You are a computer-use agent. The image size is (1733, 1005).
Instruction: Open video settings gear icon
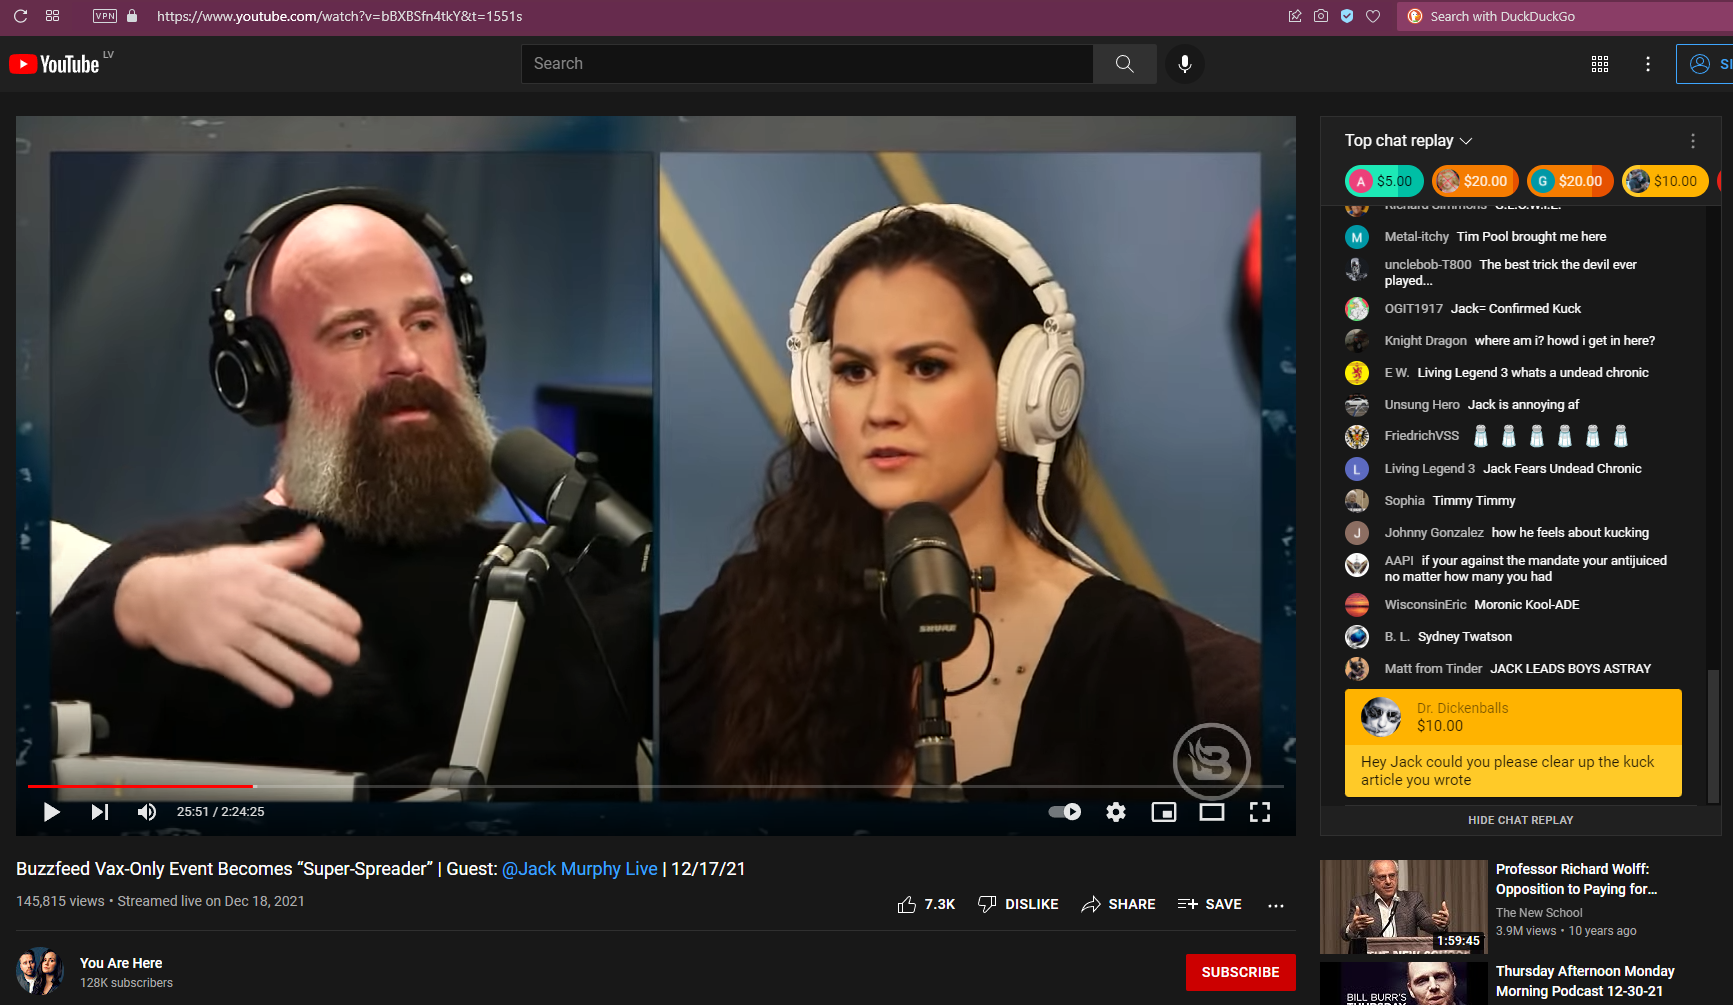pyautogui.click(x=1116, y=812)
